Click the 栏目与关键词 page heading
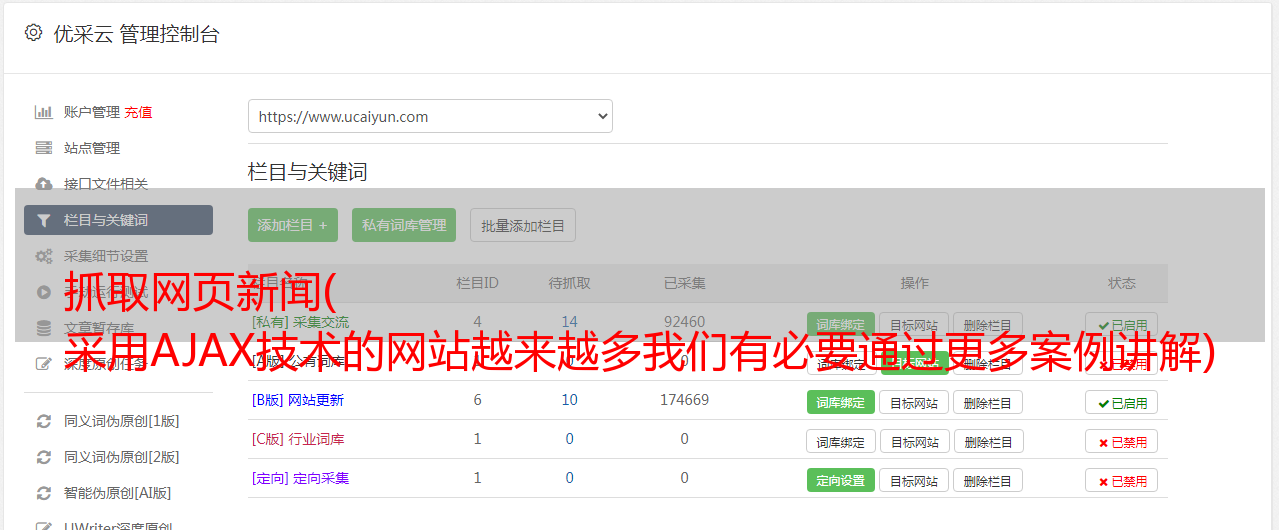 [308, 172]
